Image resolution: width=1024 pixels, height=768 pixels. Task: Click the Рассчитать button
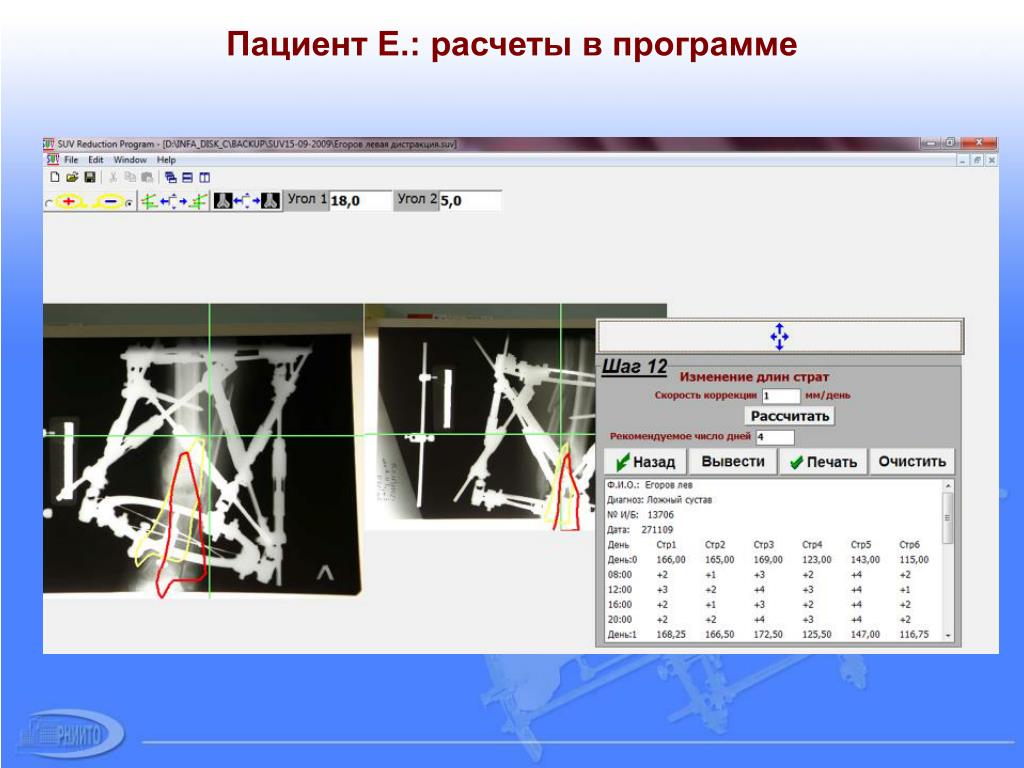tap(790, 416)
